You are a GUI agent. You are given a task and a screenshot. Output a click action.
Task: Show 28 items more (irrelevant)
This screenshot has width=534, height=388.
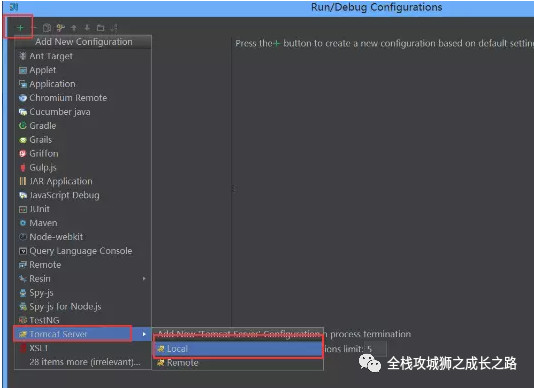pyautogui.click(x=83, y=362)
